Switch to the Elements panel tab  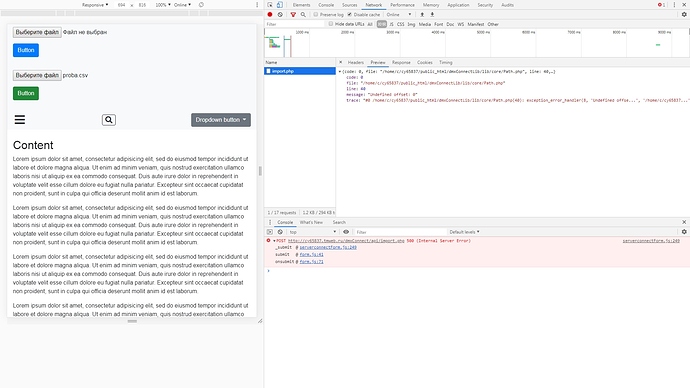(301, 5)
